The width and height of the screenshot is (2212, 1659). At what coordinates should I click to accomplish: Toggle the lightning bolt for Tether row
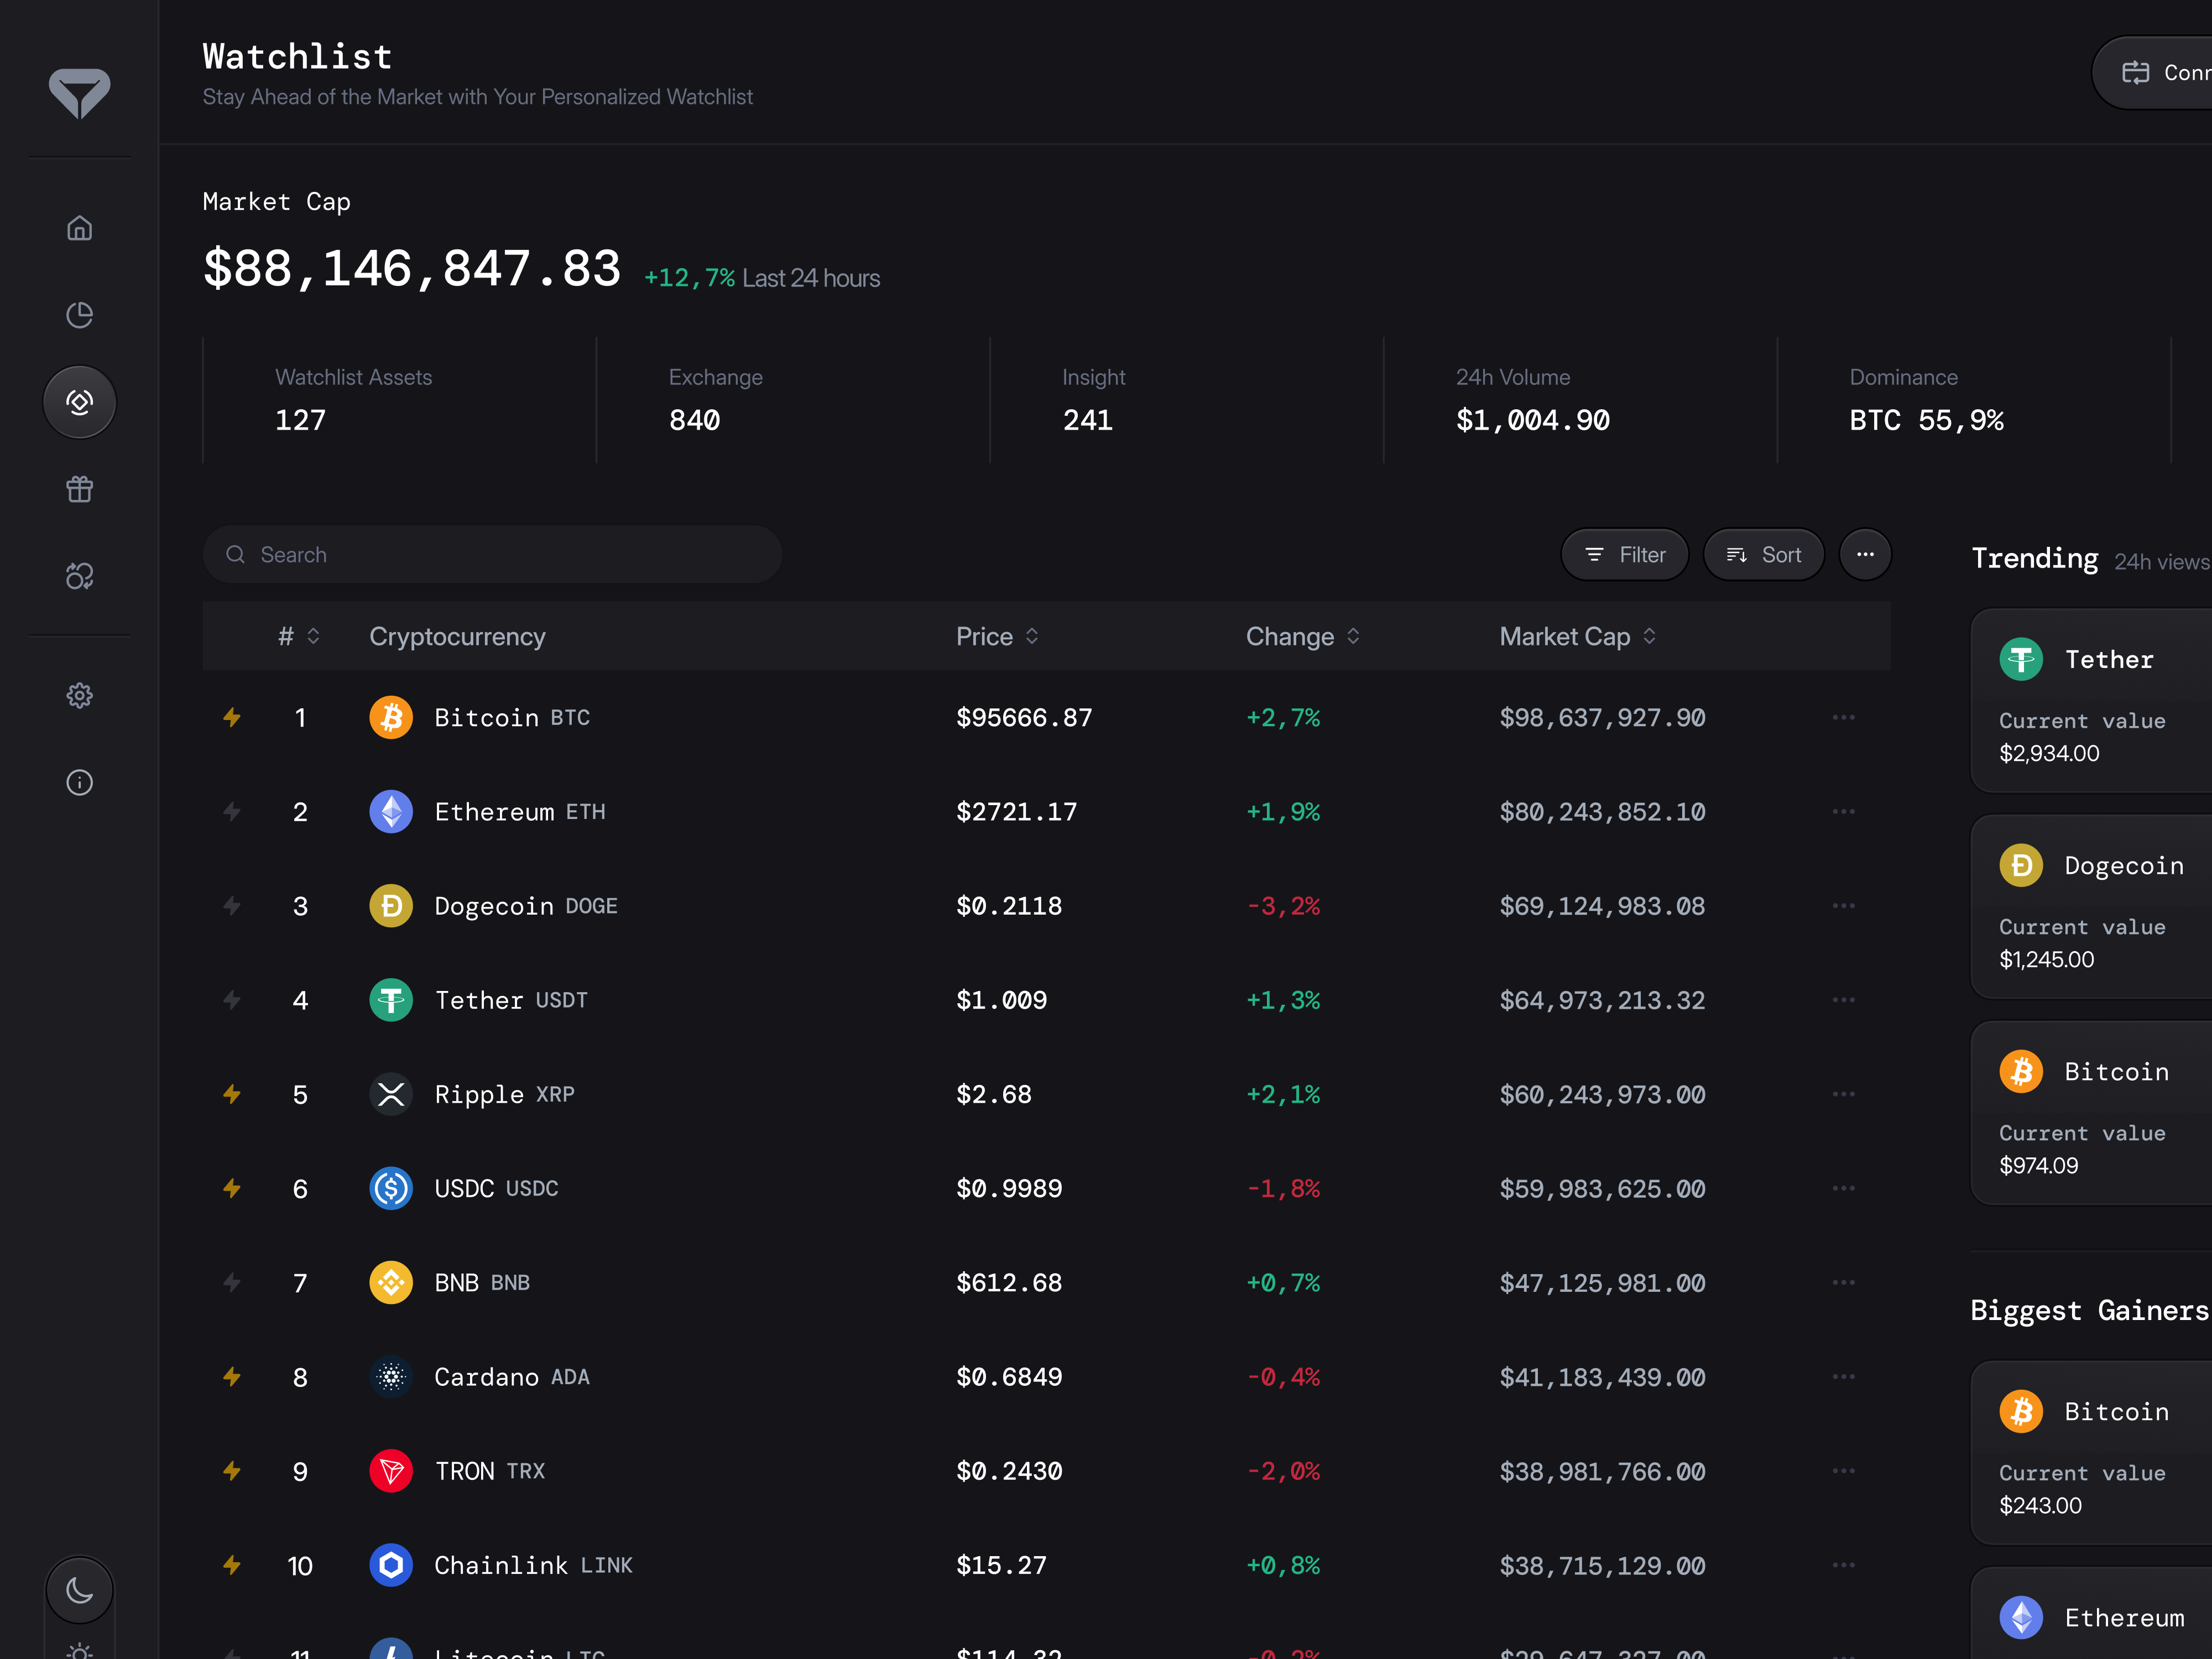pyautogui.click(x=232, y=1000)
